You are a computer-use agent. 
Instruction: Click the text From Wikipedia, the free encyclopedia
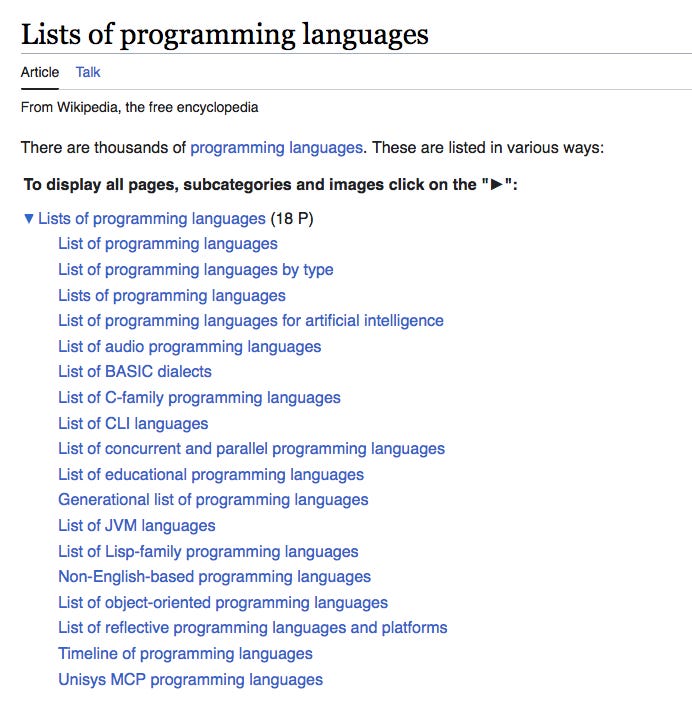(139, 107)
